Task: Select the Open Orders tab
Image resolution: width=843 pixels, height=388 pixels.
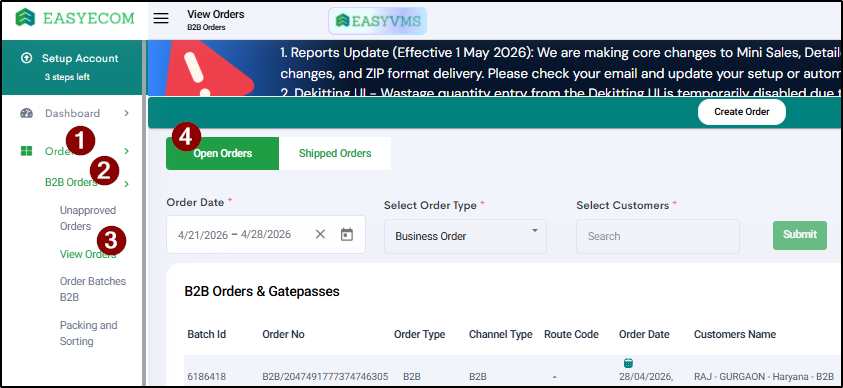Action: [223, 154]
